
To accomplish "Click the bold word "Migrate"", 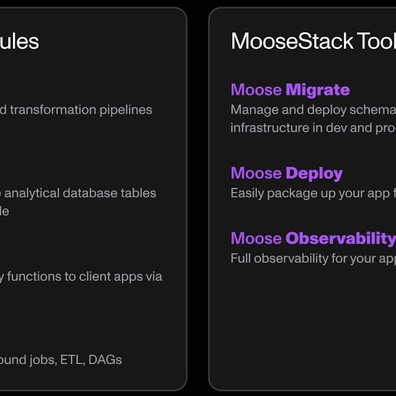I will coord(318,90).
